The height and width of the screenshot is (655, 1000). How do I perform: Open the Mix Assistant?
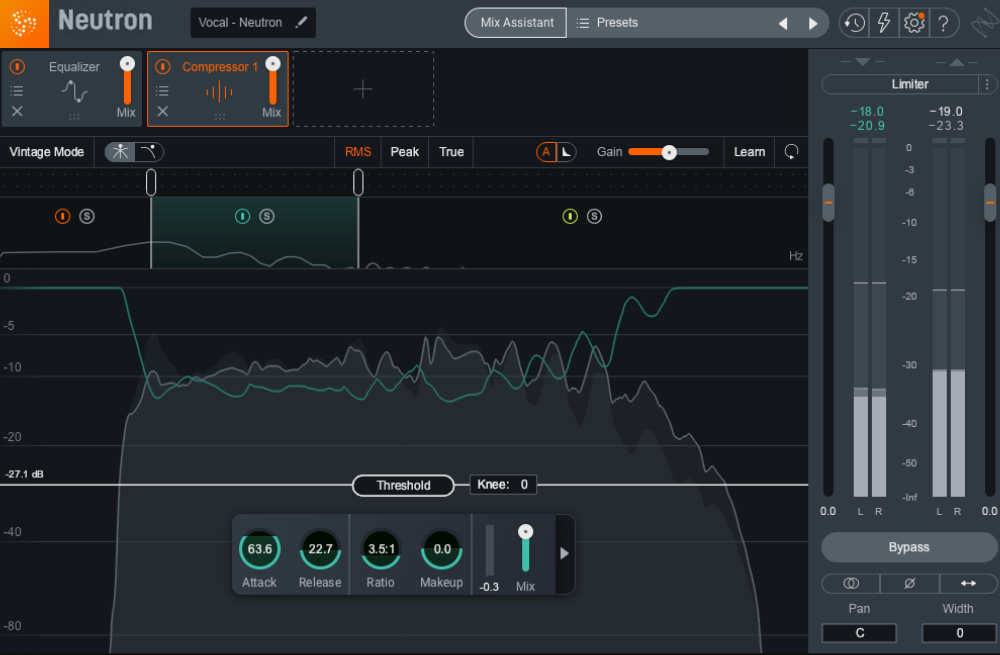point(517,22)
